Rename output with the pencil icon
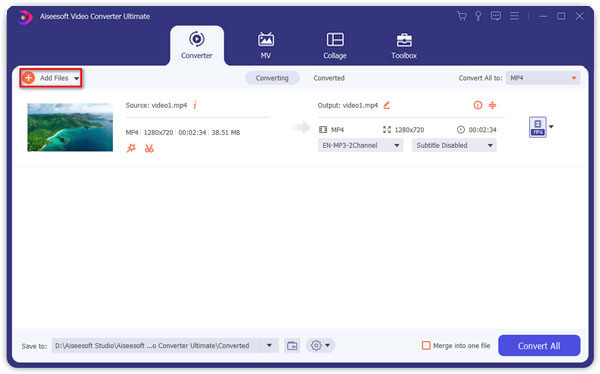The height and width of the screenshot is (374, 600). tap(386, 105)
